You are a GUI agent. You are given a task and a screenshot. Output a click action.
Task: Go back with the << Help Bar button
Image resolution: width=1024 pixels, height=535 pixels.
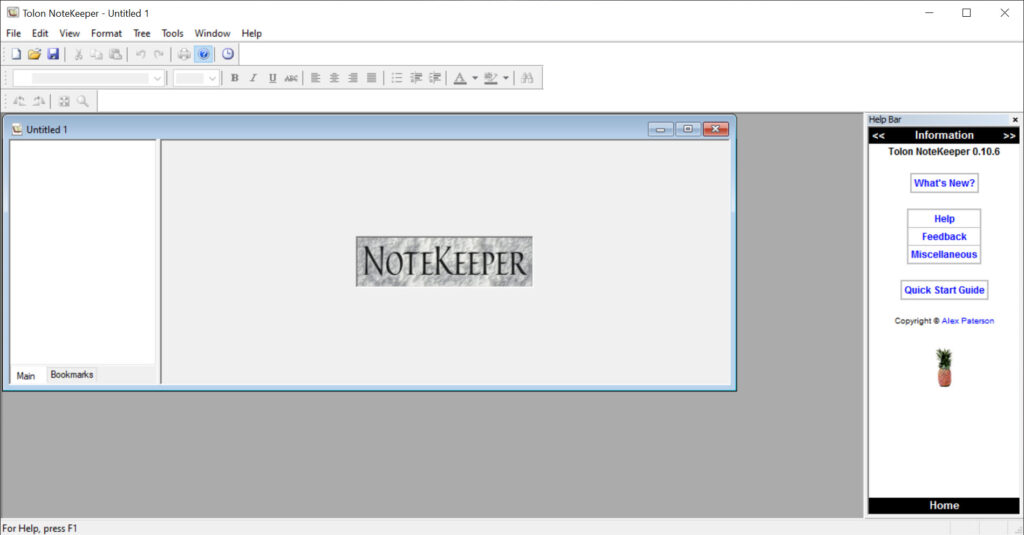coord(878,135)
